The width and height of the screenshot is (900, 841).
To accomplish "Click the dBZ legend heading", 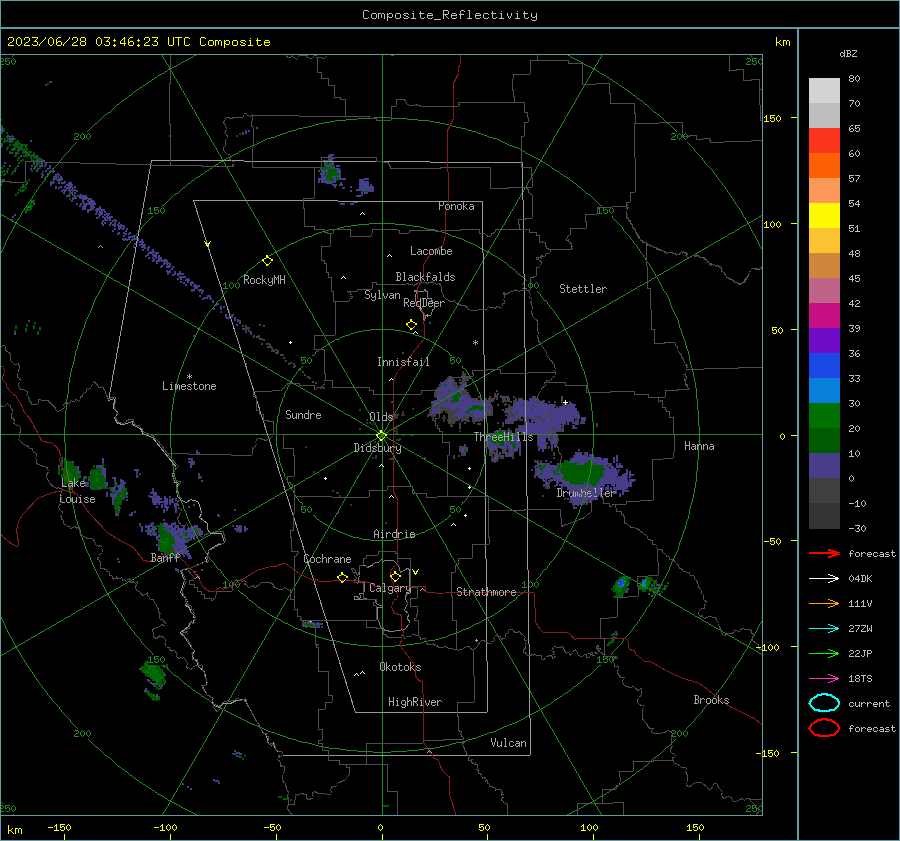I will 848,53.
